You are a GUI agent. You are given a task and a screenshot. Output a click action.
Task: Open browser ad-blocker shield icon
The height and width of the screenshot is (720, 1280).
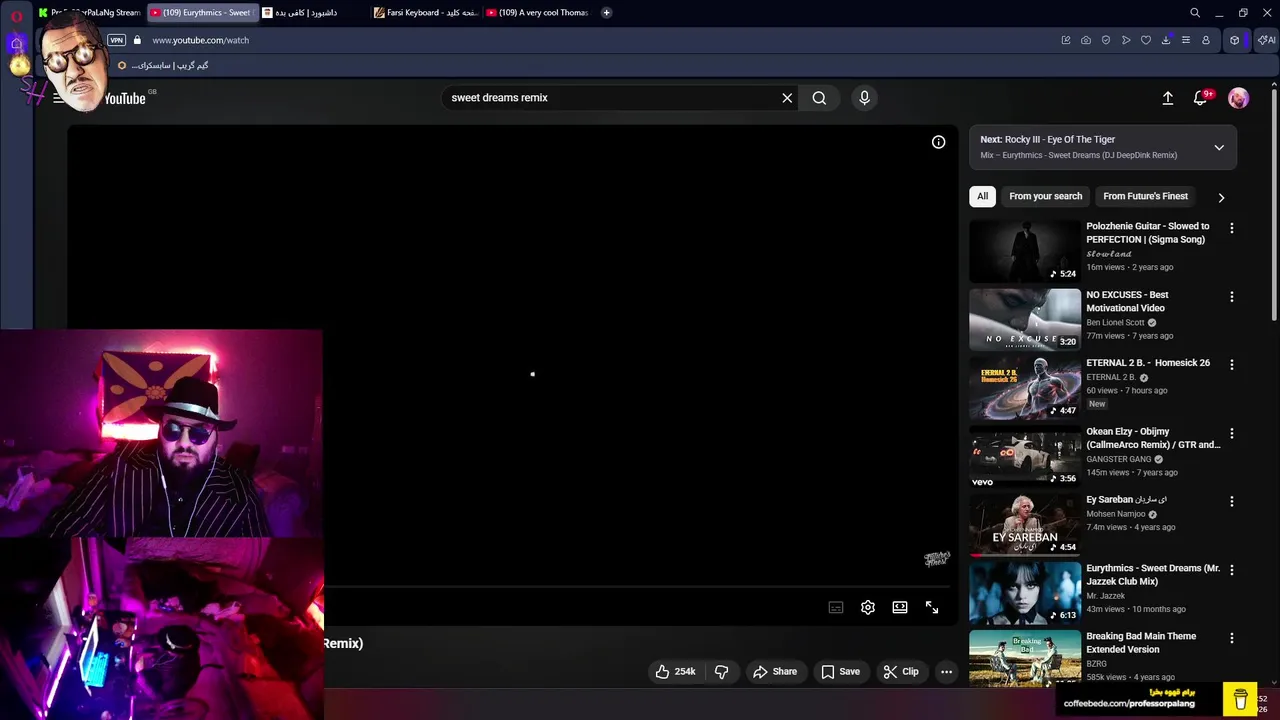click(x=1106, y=40)
